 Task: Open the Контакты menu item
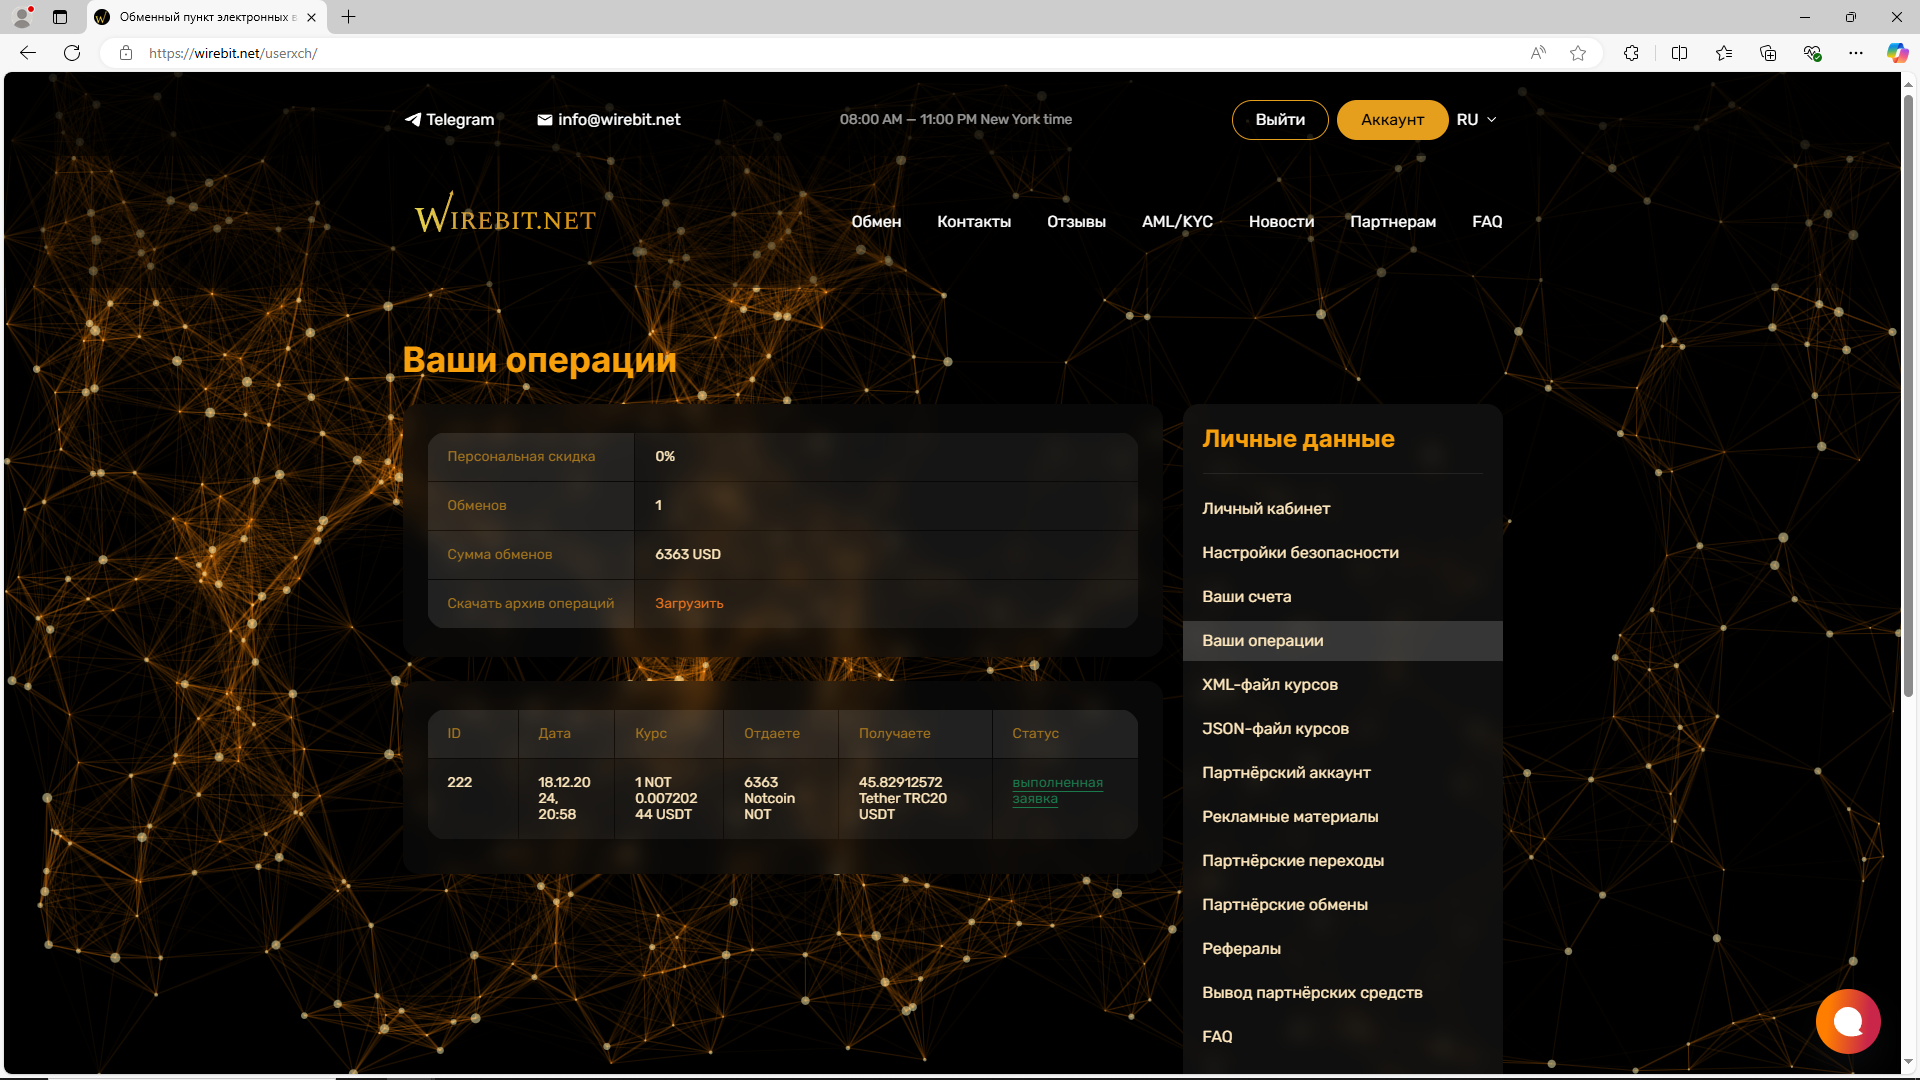(x=974, y=222)
